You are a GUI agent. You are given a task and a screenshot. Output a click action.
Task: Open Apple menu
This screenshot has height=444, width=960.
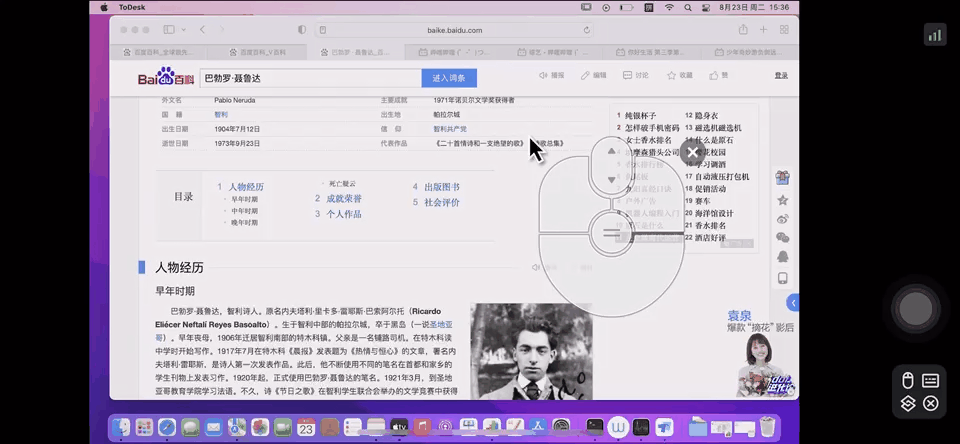[x=103, y=7]
